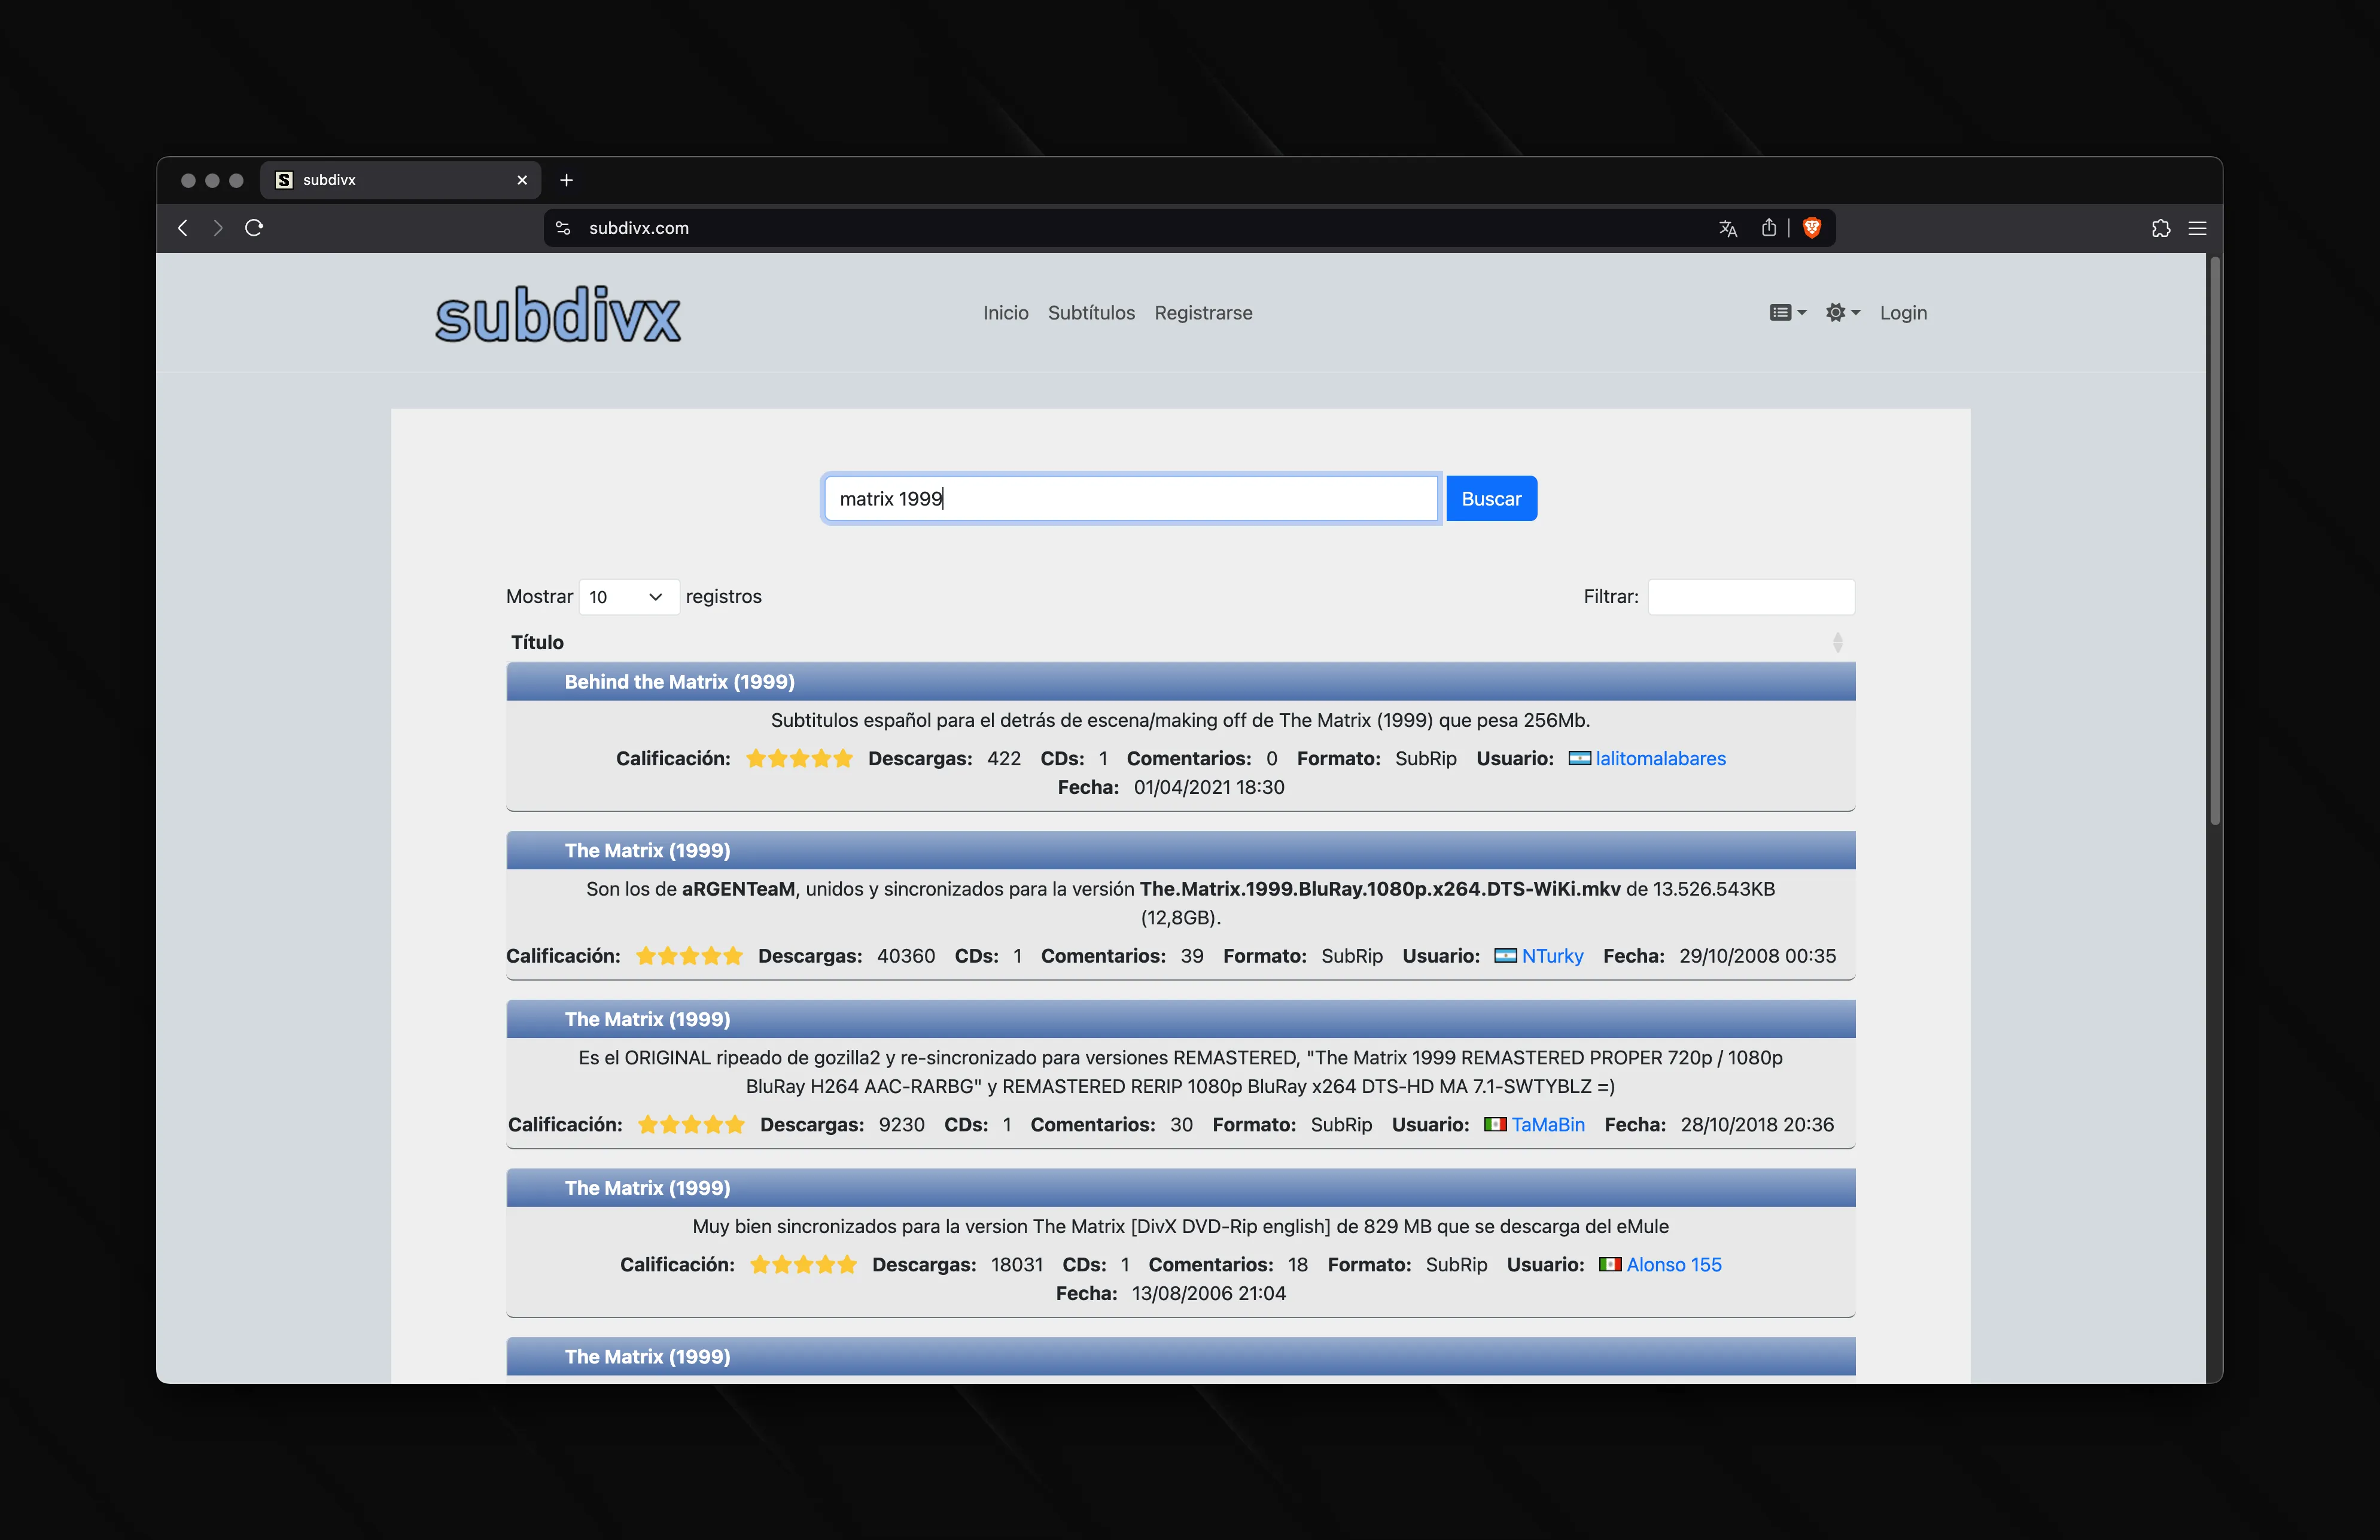
Task: Click description mentioning BluRay.1080p.x264.DTS-WiKi.mkv
Action: click(x=1180, y=903)
